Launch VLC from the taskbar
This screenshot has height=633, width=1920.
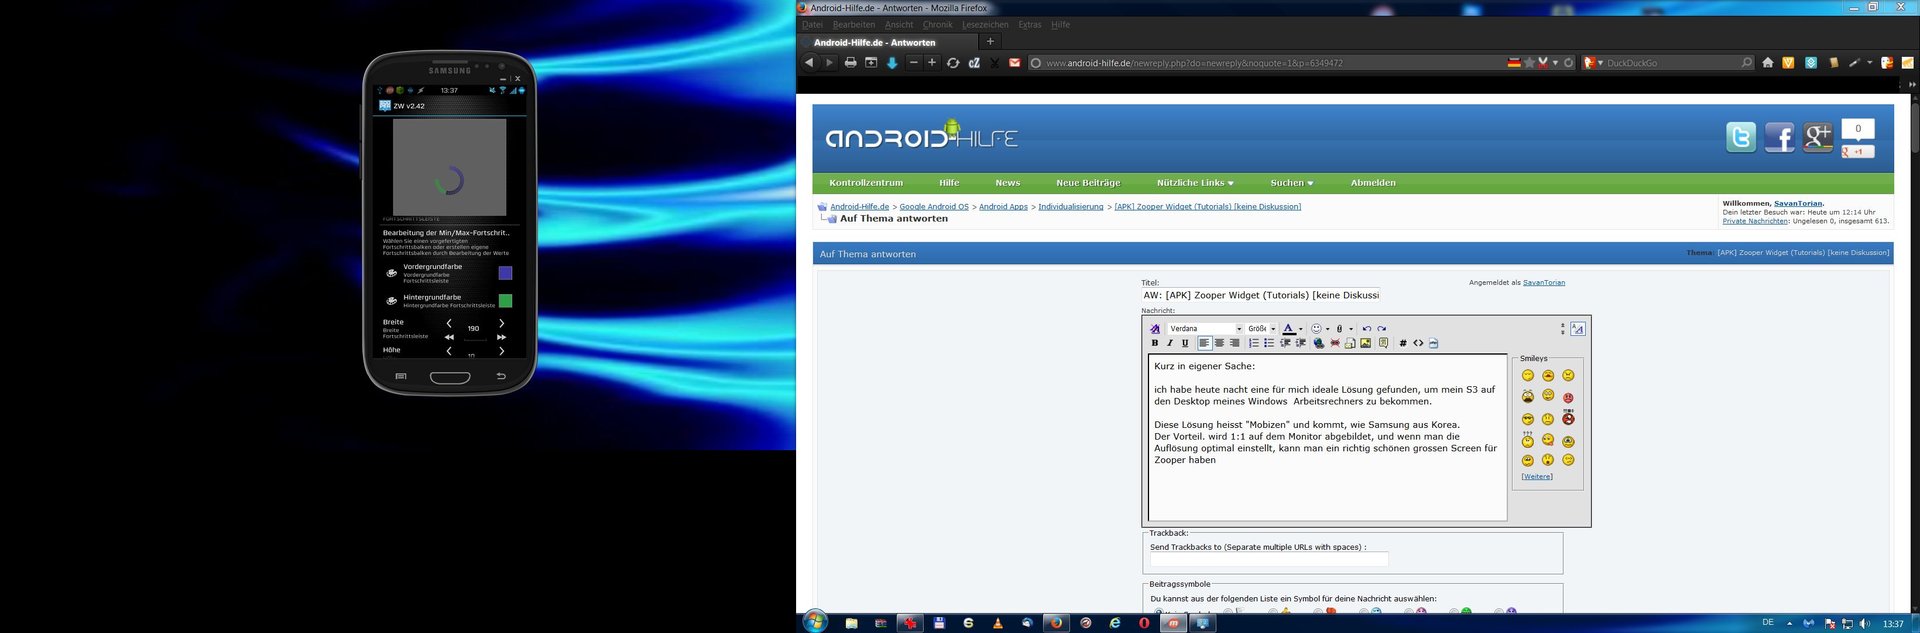pos(997,623)
